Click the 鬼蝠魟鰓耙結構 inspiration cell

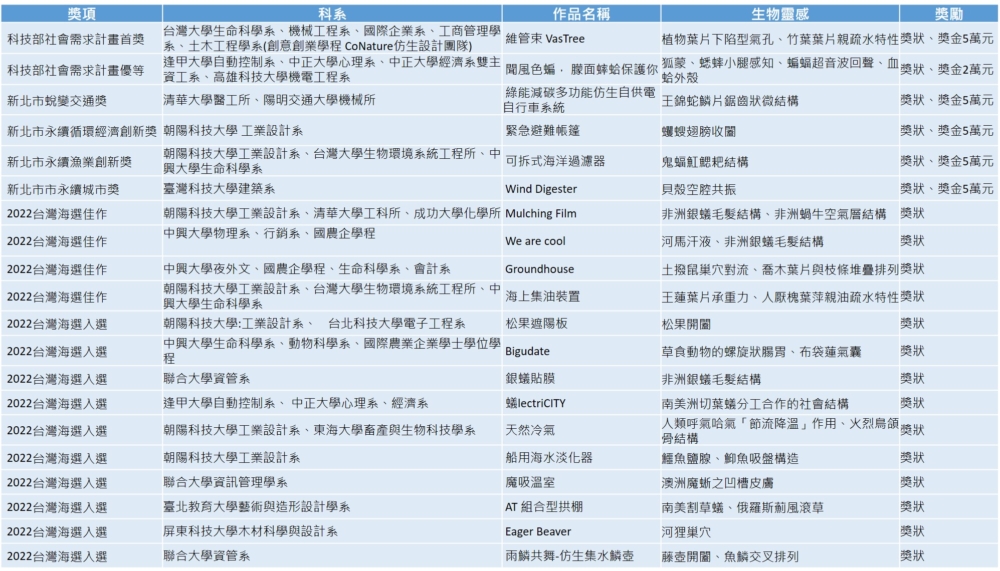(780, 161)
